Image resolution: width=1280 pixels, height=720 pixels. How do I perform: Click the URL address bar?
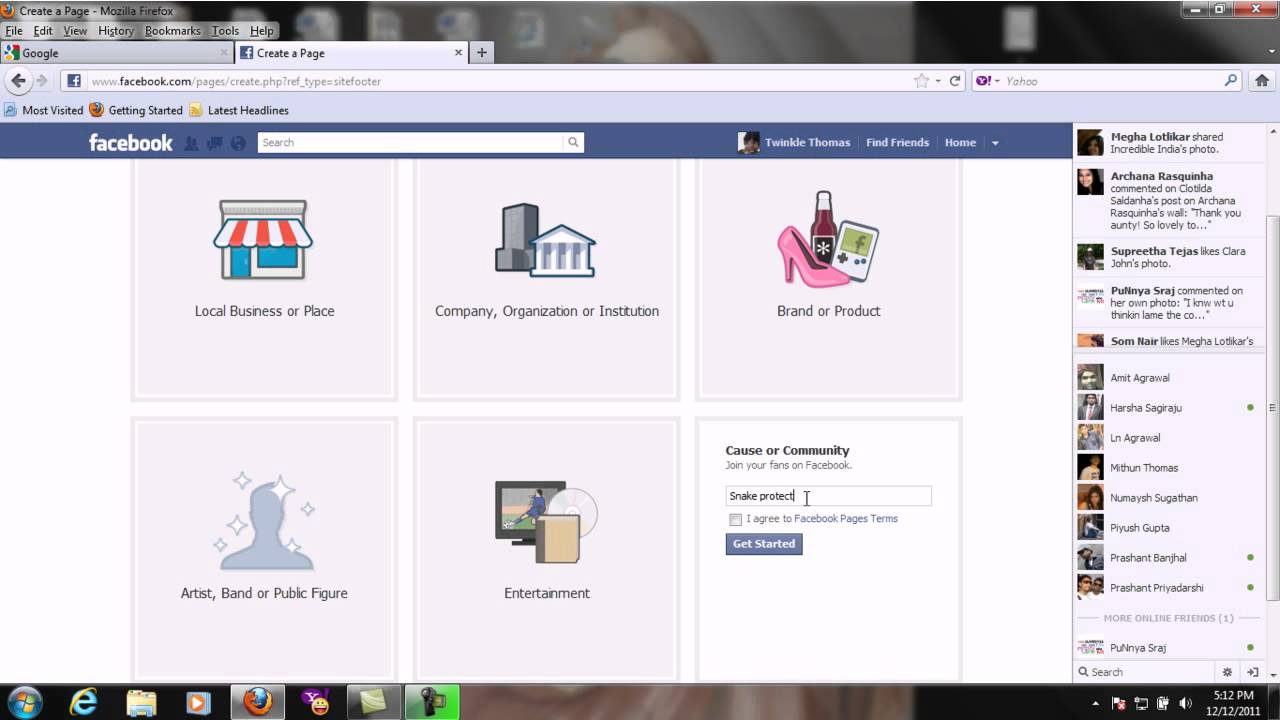click(500, 81)
